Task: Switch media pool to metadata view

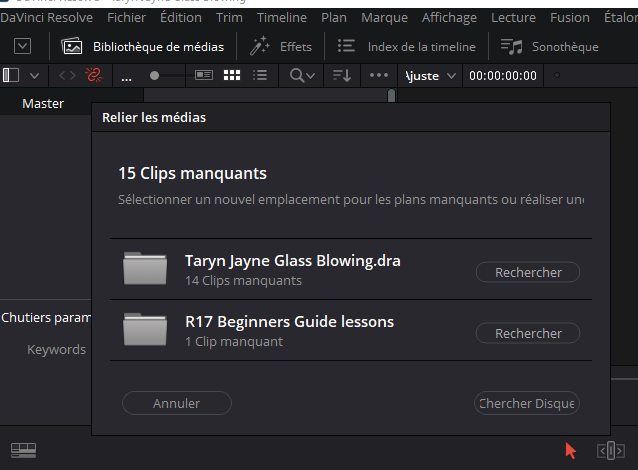Action: (x=204, y=75)
